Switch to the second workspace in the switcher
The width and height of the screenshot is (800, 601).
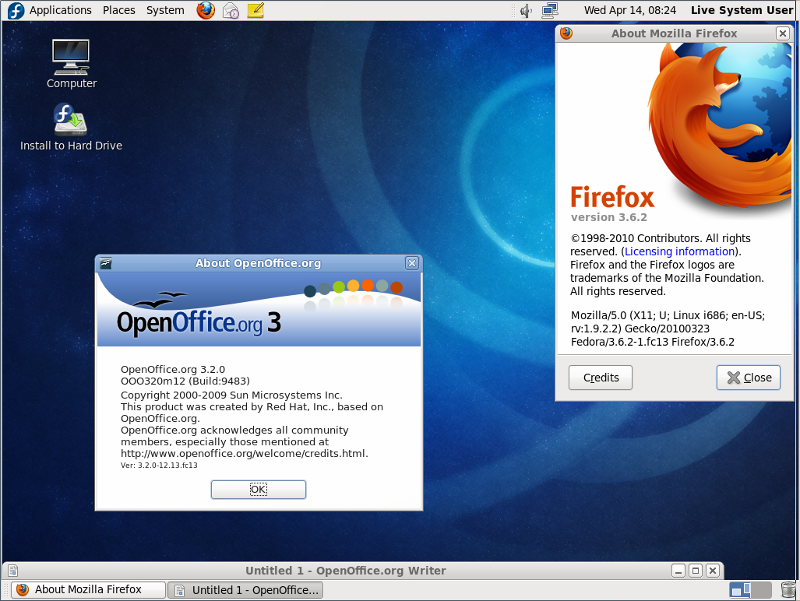761,590
